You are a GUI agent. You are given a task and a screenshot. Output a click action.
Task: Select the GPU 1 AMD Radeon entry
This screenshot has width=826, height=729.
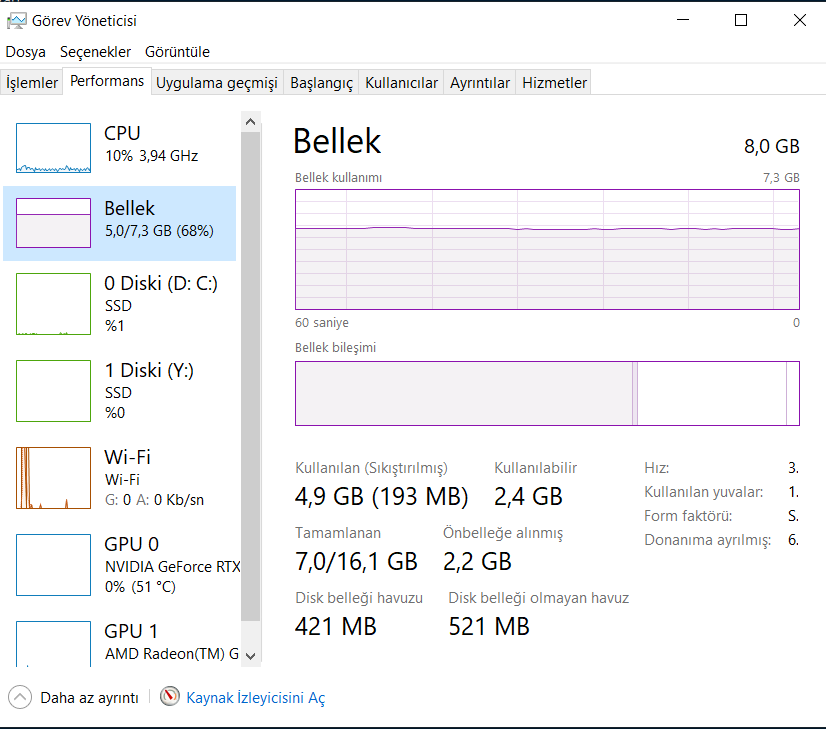click(170, 642)
